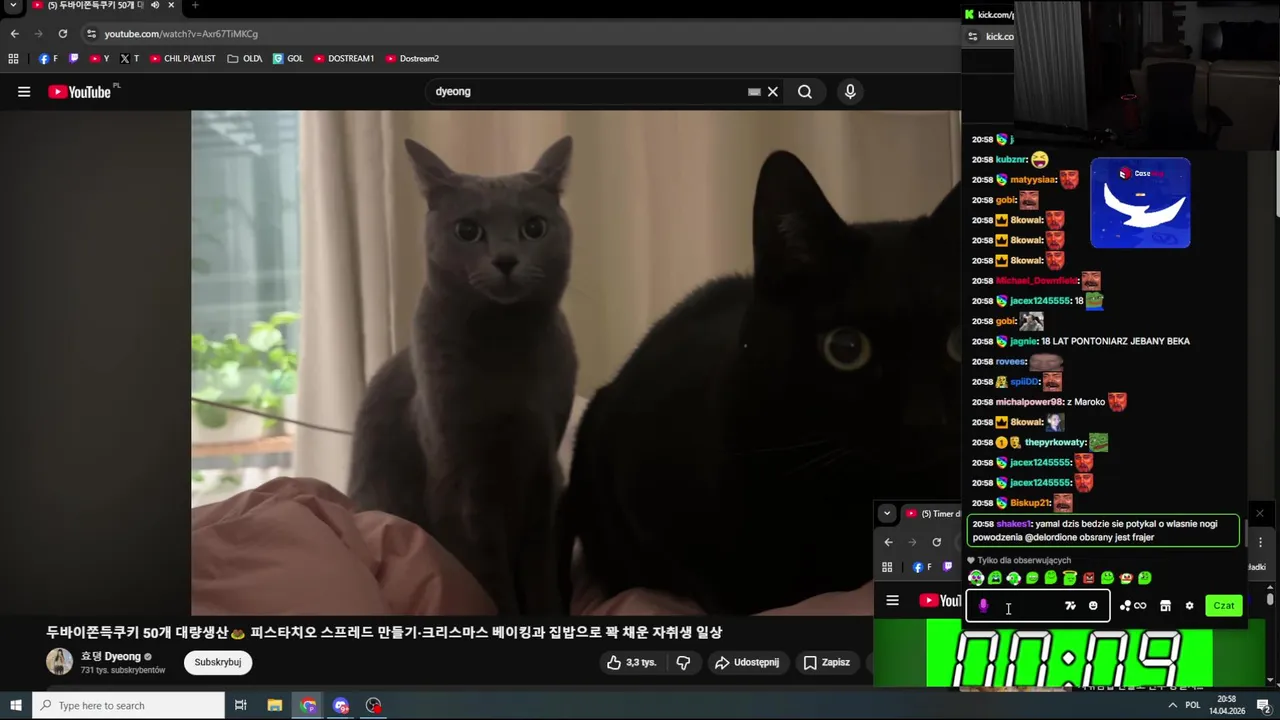This screenshot has width=1280, height=720.
Task: Open the YouTube guide hamburger menu
Action: pos(24,92)
